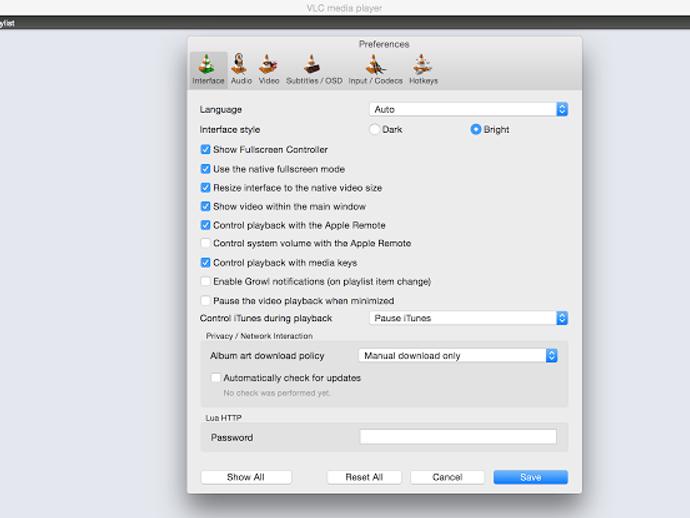Toggle Show video within the main window
Viewport: 690px width, 518px height.
[205, 206]
